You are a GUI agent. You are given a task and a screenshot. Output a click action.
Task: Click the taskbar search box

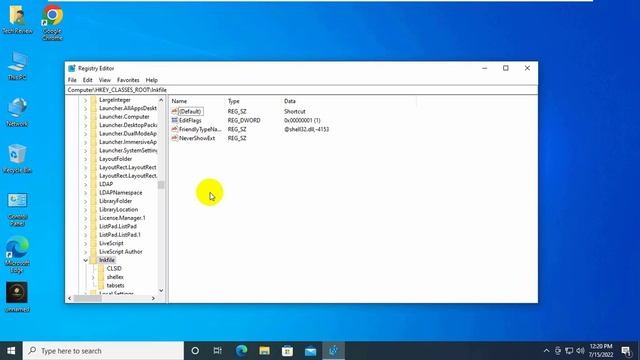(103, 351)
